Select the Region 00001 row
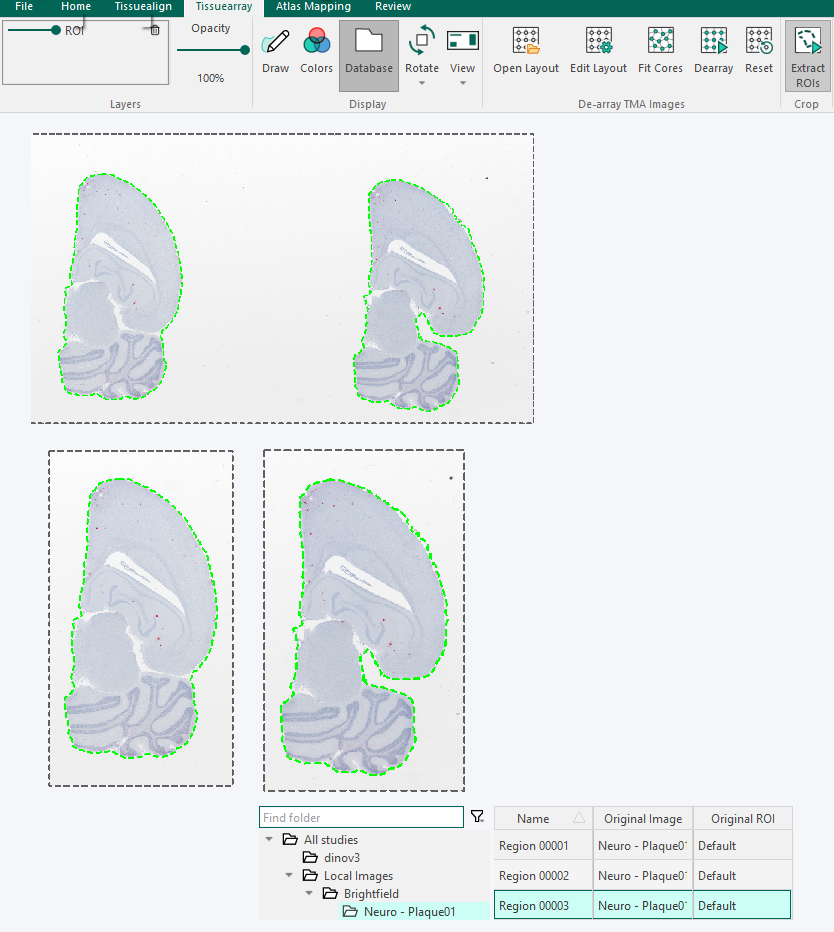The height and width of the screenshot is (932, 834). click(643, 845)
